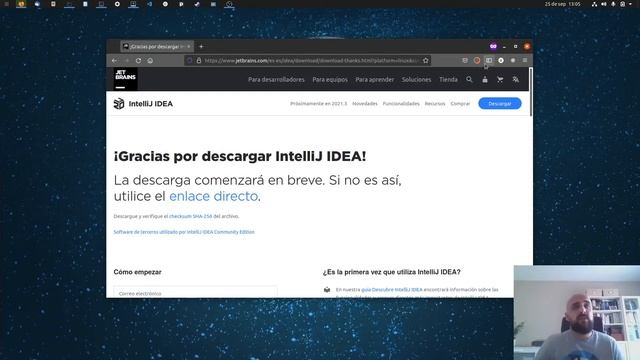Viewport: 640px width, 360px height.
Task: Close the Gracias por descargar tab
Action: 189,47
